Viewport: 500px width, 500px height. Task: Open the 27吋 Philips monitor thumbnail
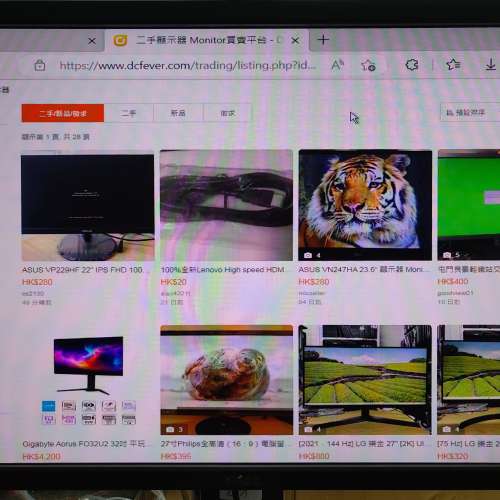227,380
